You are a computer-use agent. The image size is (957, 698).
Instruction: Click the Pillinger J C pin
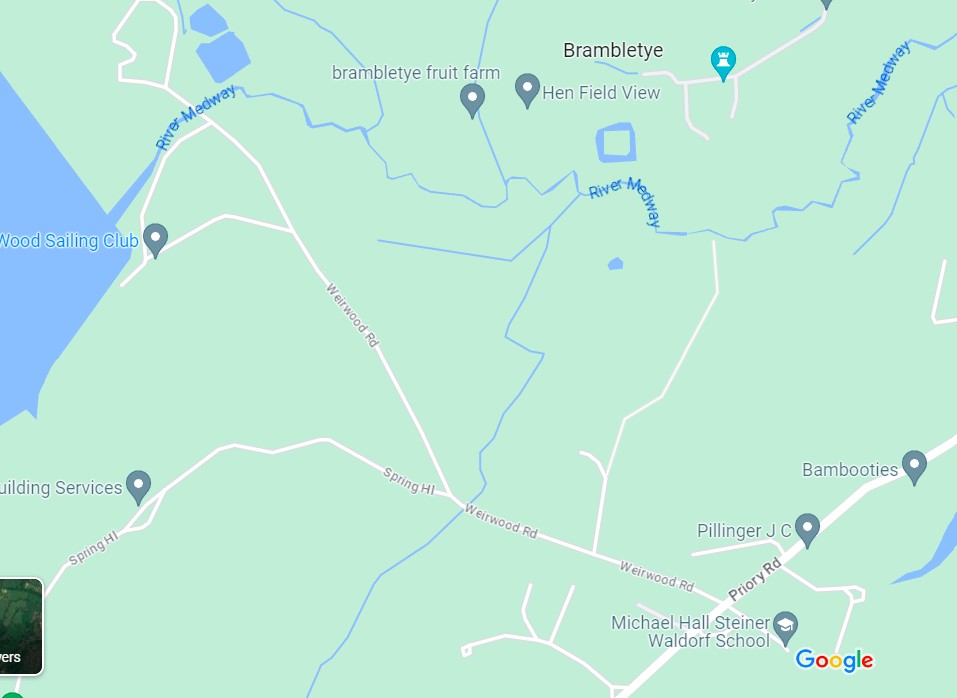[807, 530]
